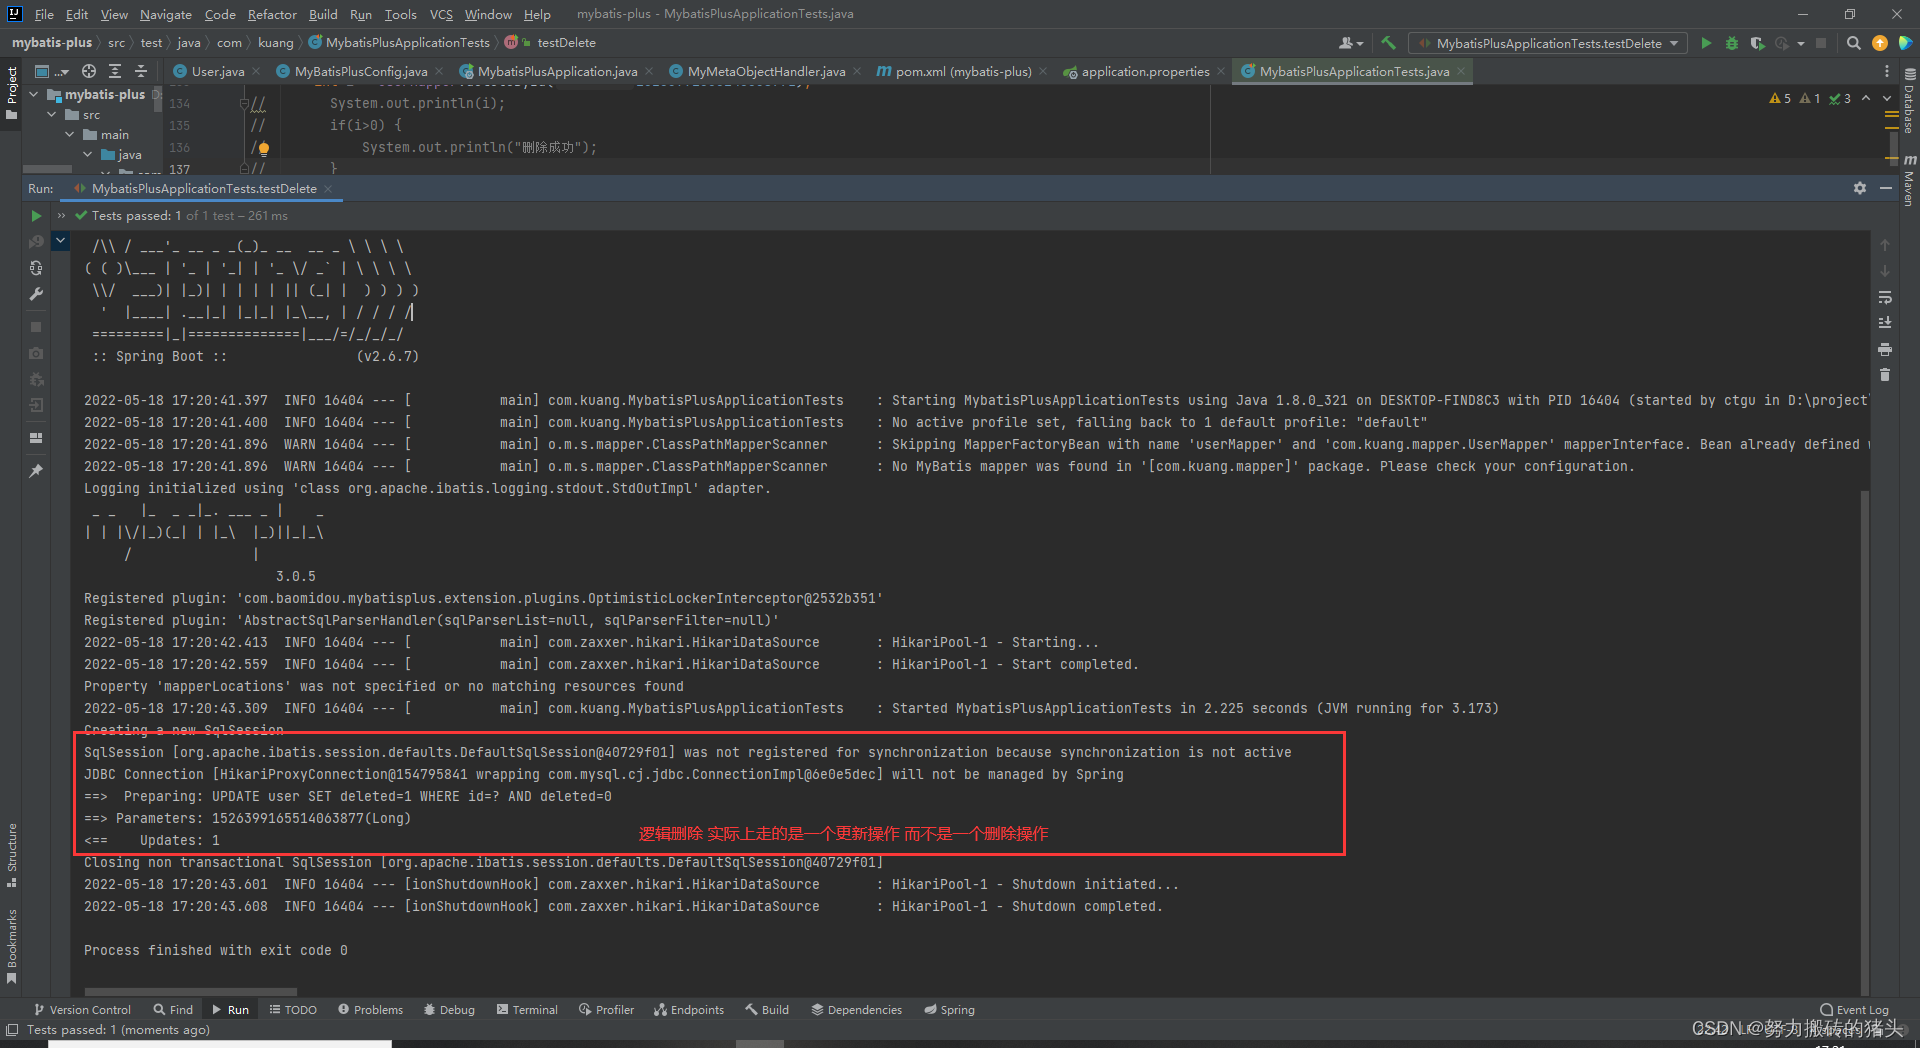The width and height of the screenshot is (1920, 1048).
Task: Open the Structure side panel
Action: click(x=12, y=855)
